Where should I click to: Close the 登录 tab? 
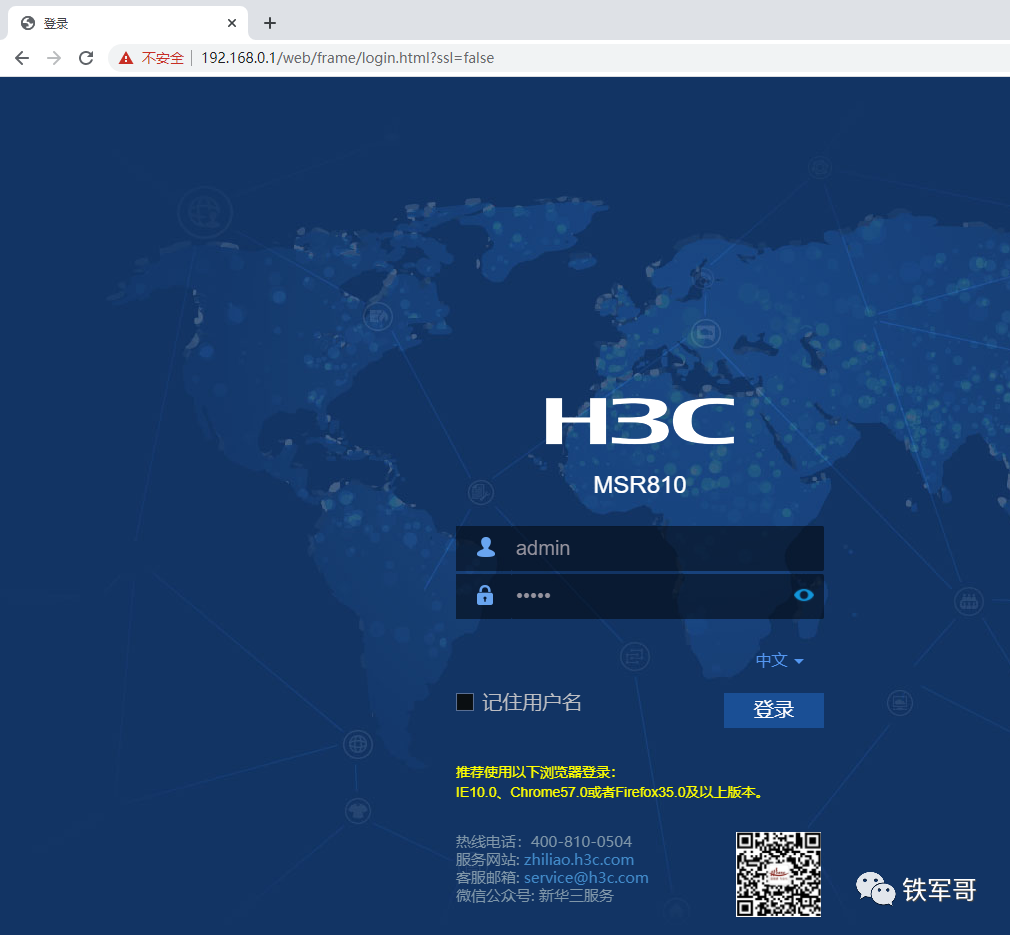tap(231, 23)
